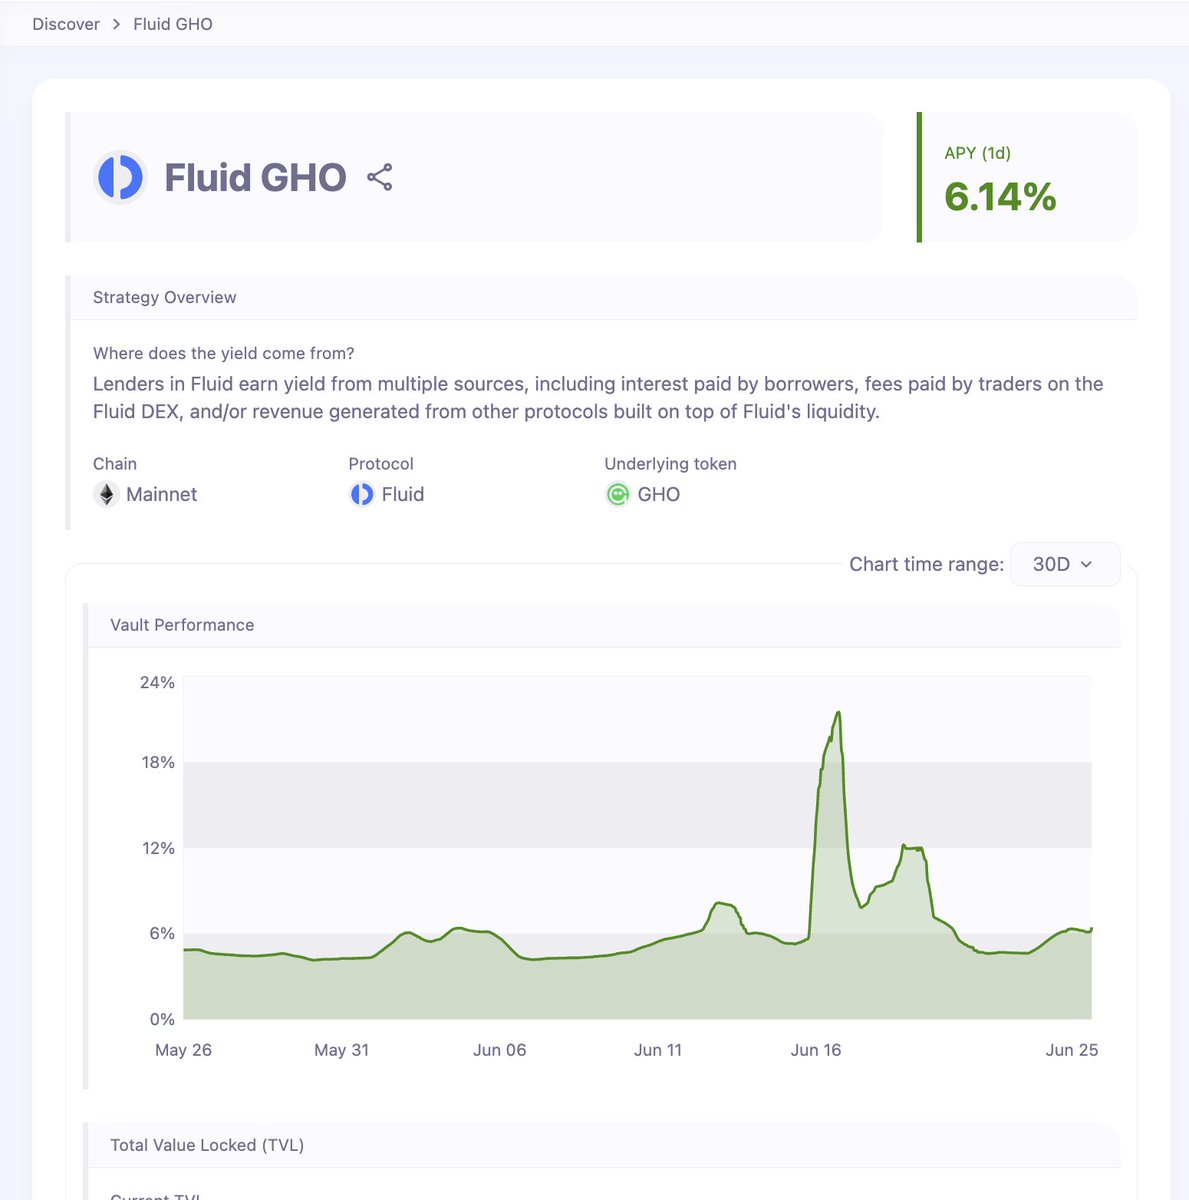Click the 18% label on the chart y-axis

click(158, 762)
